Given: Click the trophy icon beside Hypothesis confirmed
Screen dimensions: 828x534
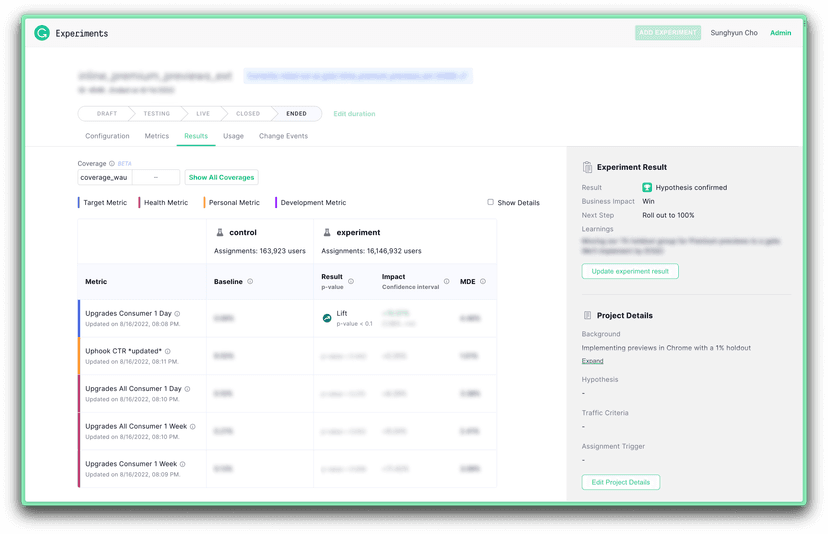Looking at the screenshot, I should pos(647,187).
